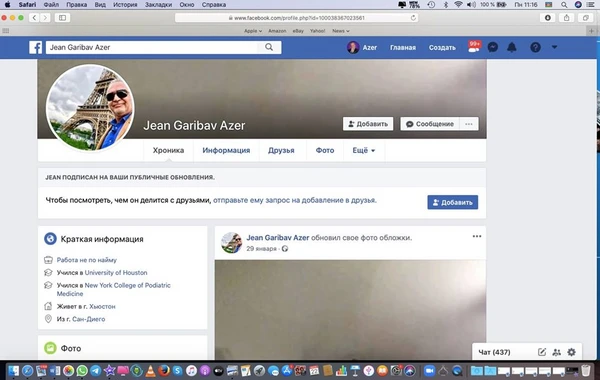Add a new tab with the plus button
The width and height of the screenshot is (600, 380).
[592, 31]
